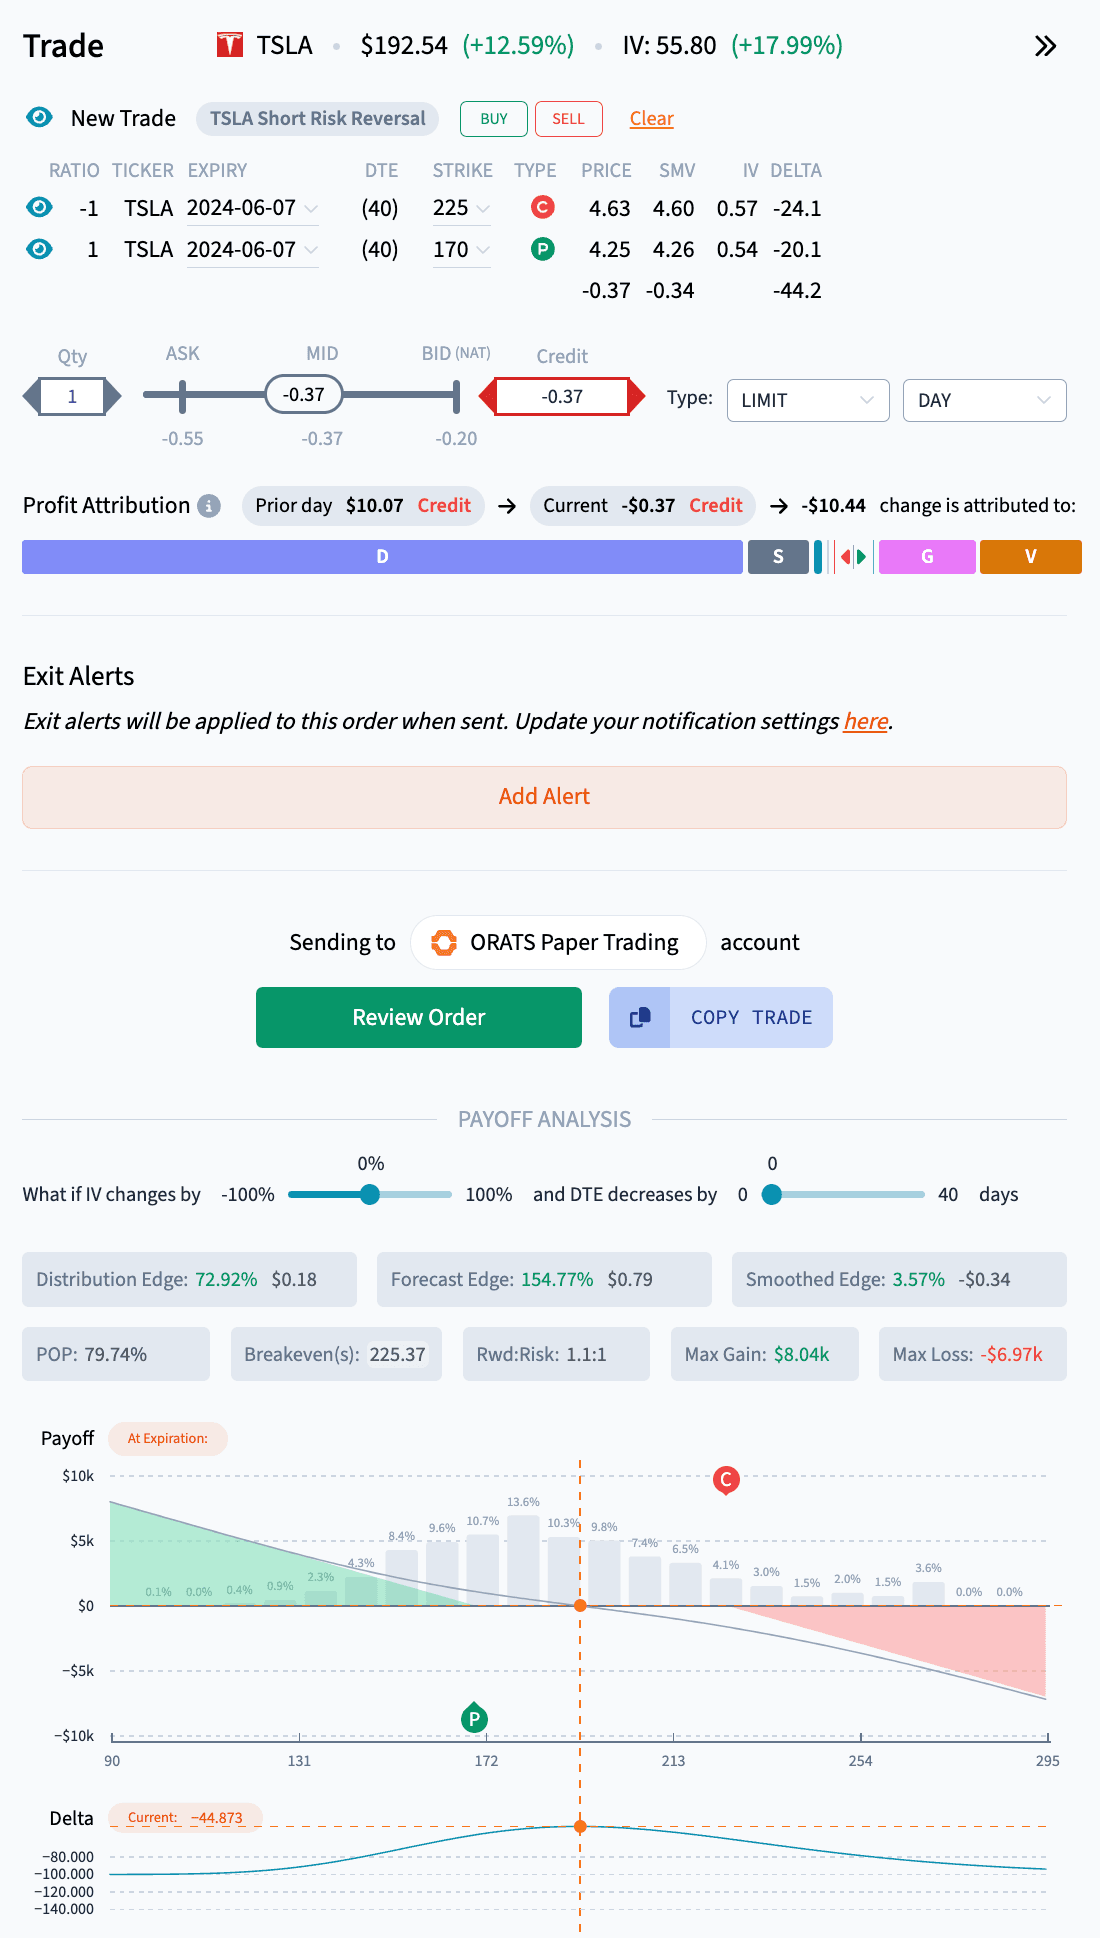Click the BUY button

(x=494, y=119)
